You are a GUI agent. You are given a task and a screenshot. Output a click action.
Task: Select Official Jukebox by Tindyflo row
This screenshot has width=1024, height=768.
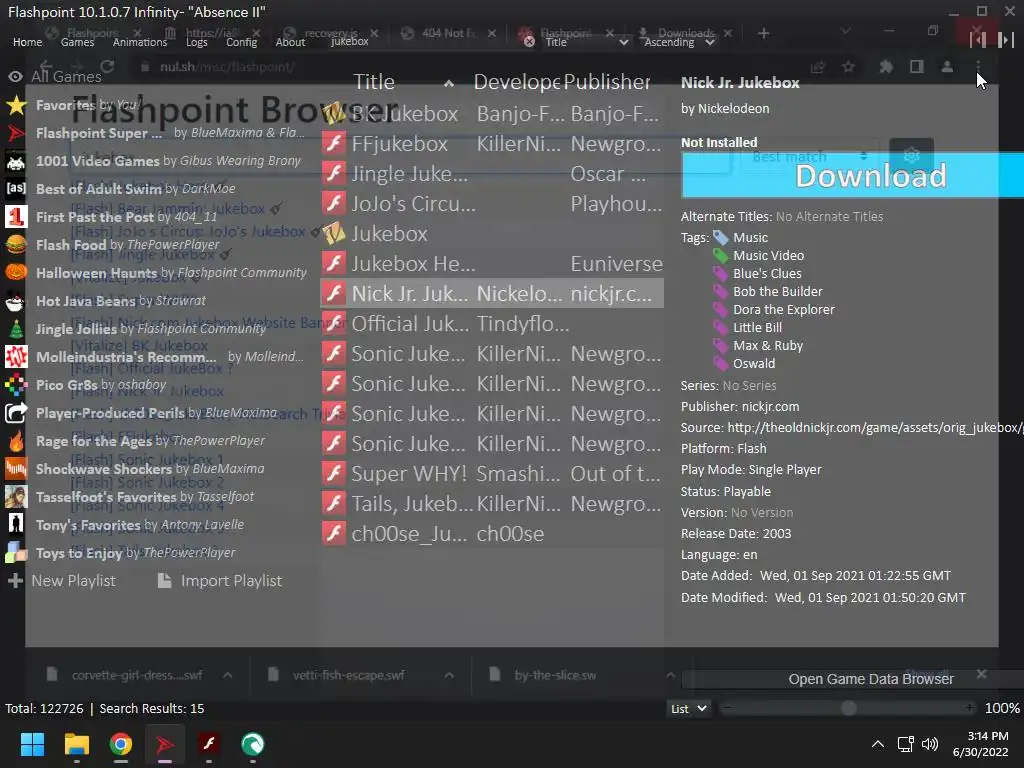492,324
